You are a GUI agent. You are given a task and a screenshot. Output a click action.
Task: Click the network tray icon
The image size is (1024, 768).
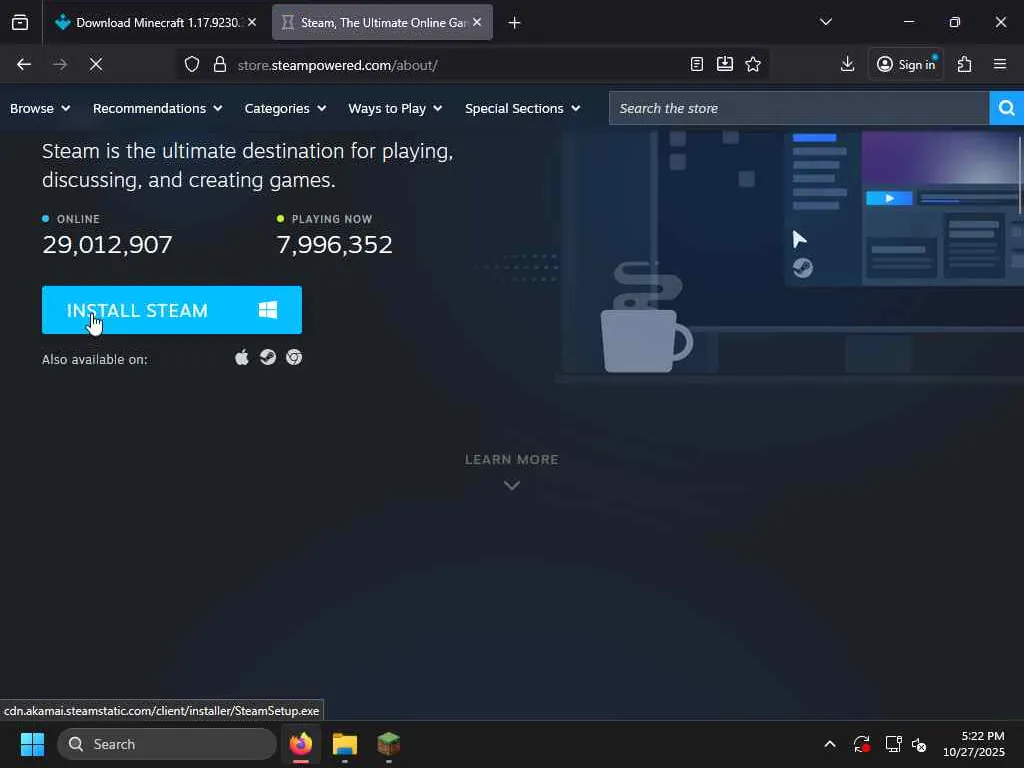(x=893, y=744)
